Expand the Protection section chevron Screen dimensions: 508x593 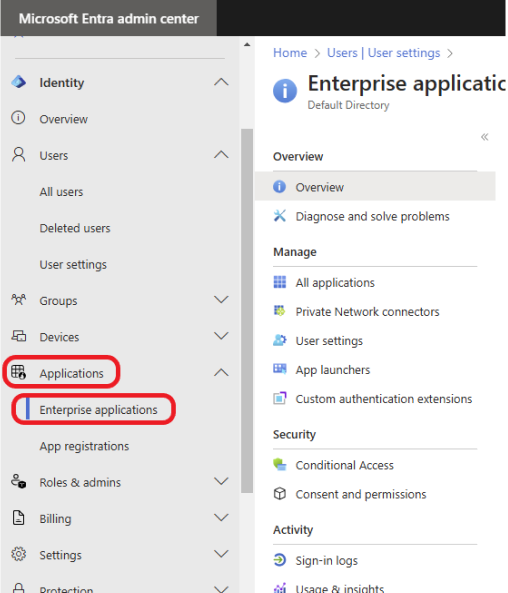[221, 588]
